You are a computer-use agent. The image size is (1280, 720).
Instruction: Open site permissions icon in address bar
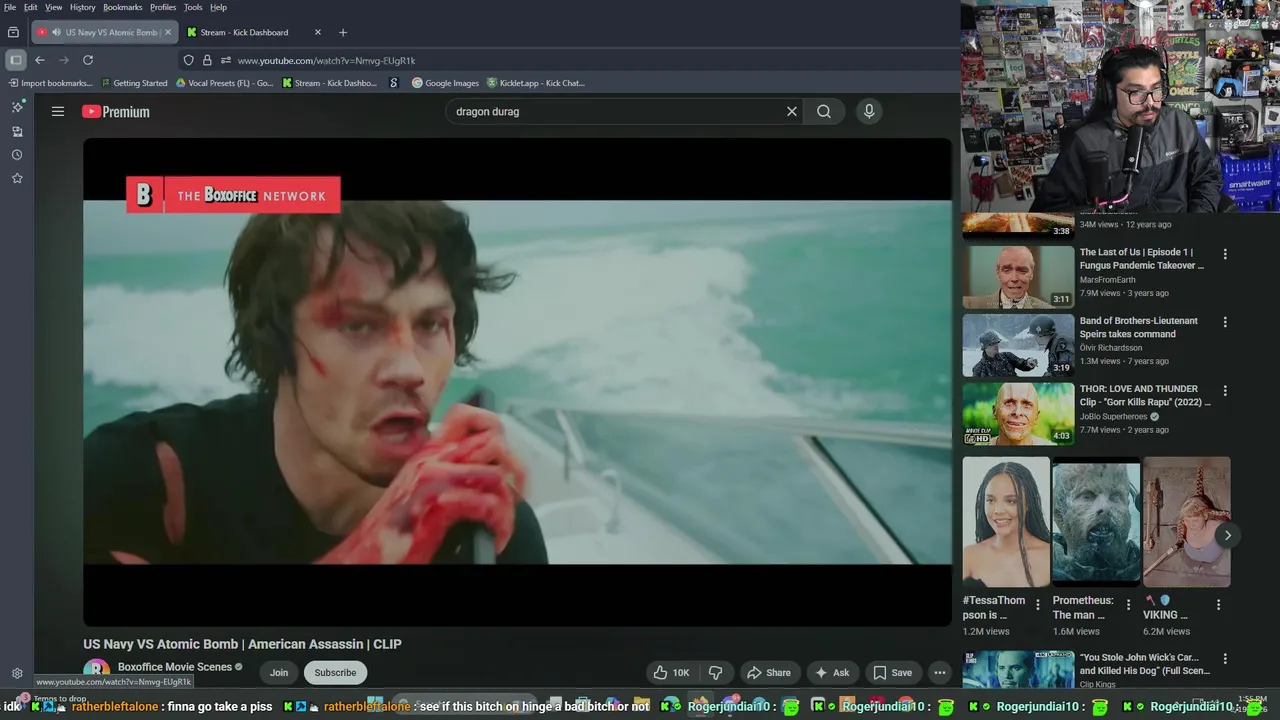pos(226,60)
